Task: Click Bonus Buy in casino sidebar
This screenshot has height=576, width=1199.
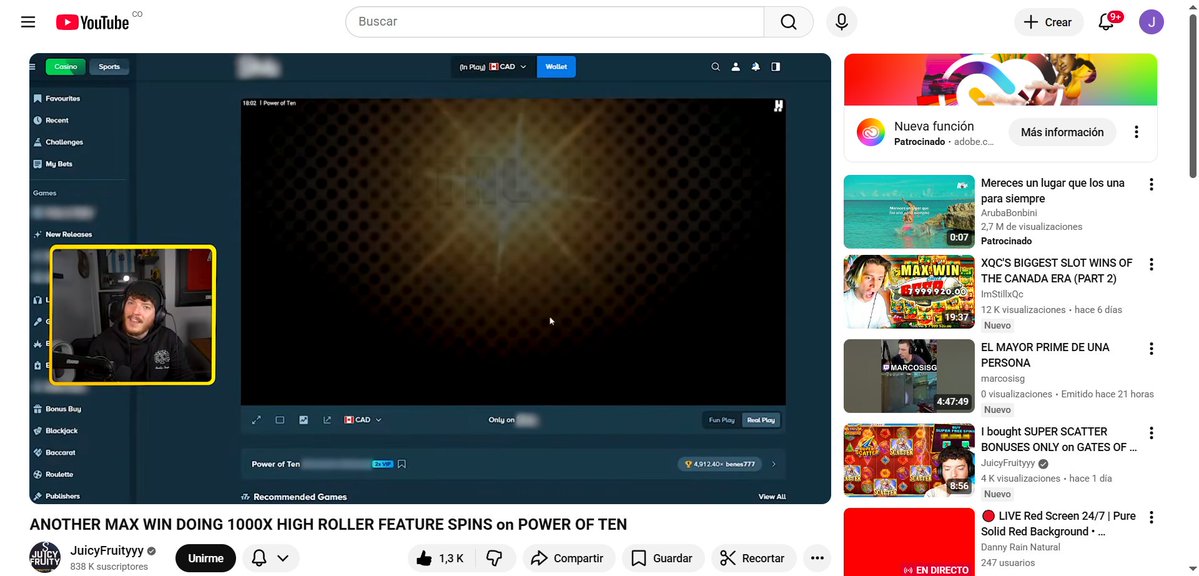Action: click(57, 409)
